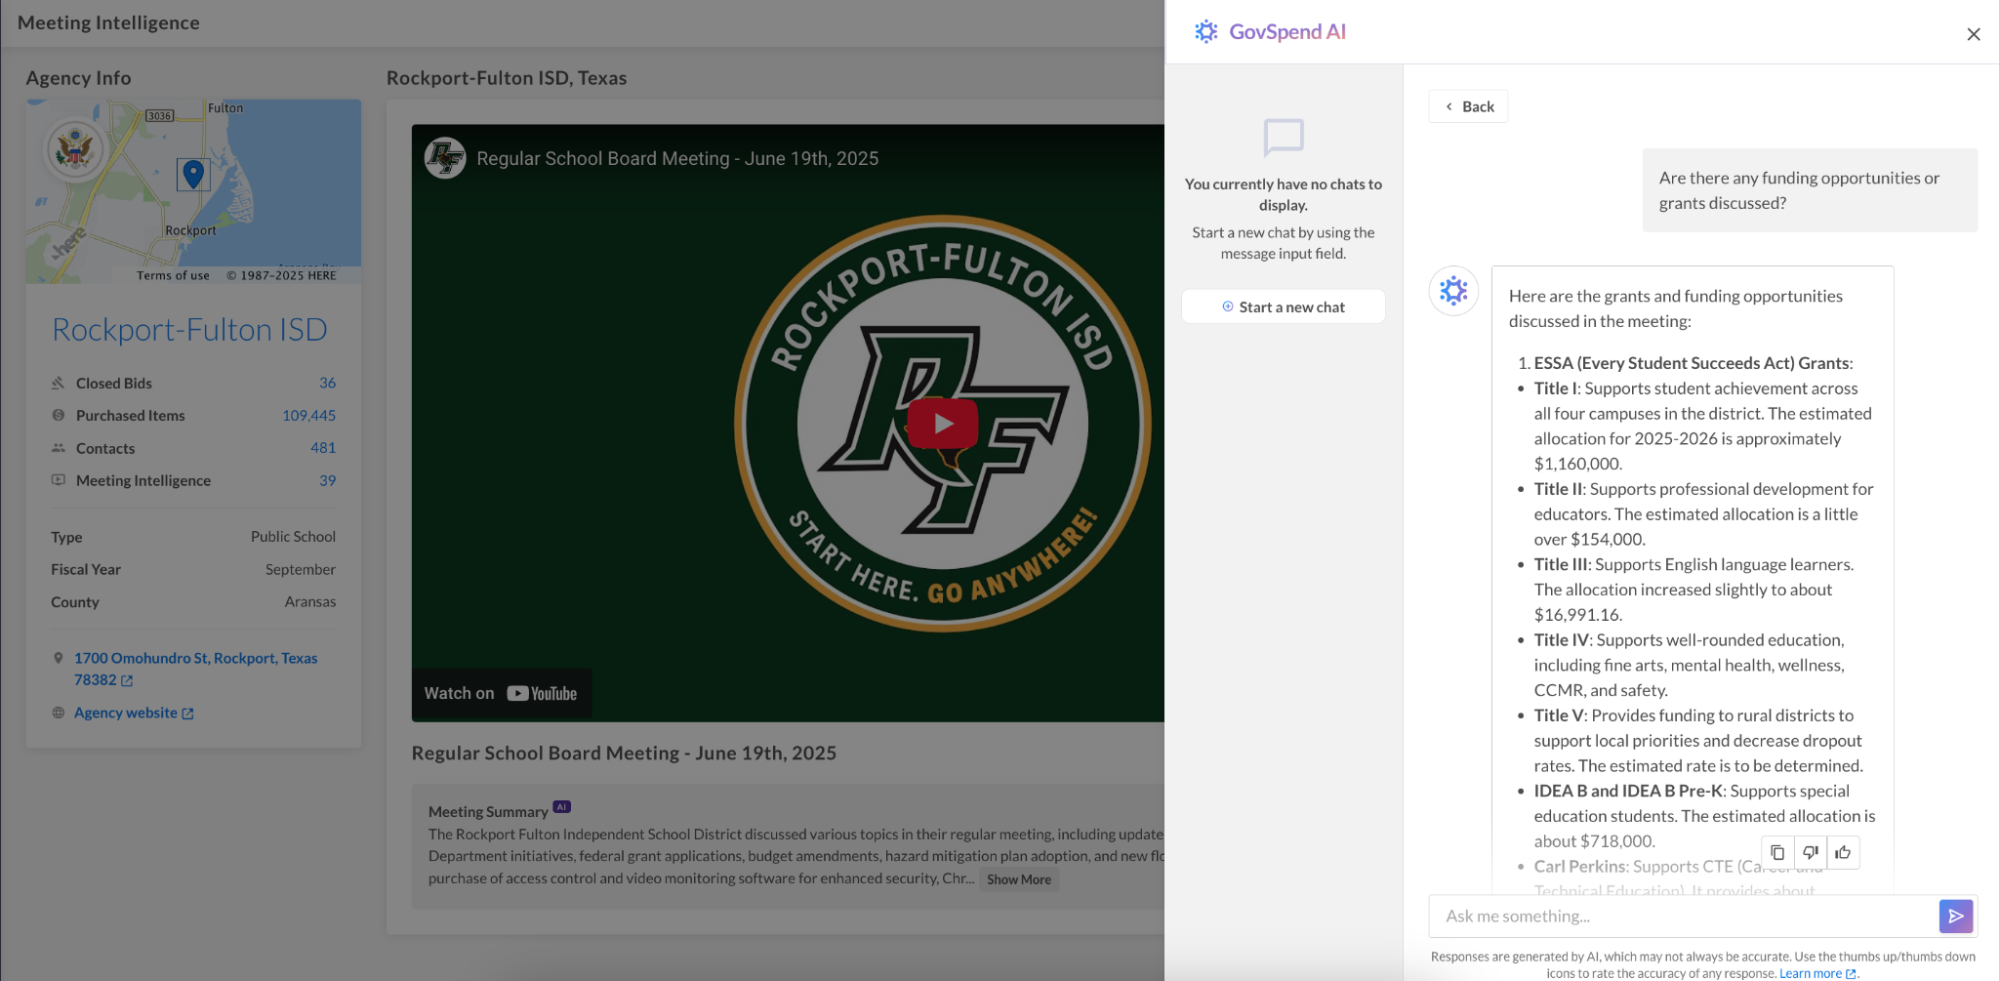Click the copy response icon
Image resolution: width=1999 pixels, height=981 pixels.
coord(1777,853)
